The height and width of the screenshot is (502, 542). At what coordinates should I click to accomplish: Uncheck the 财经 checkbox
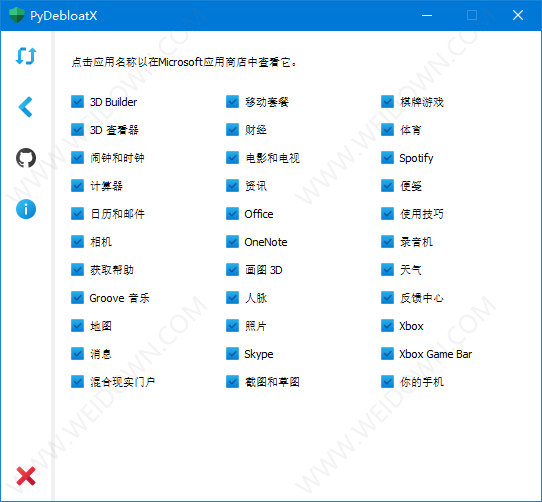(x=233, y=130)
